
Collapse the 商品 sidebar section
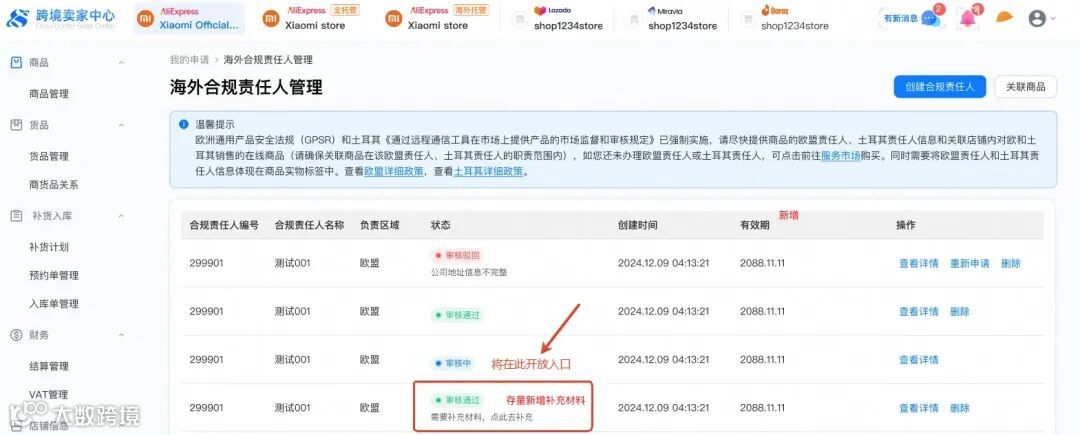(121, 63)
